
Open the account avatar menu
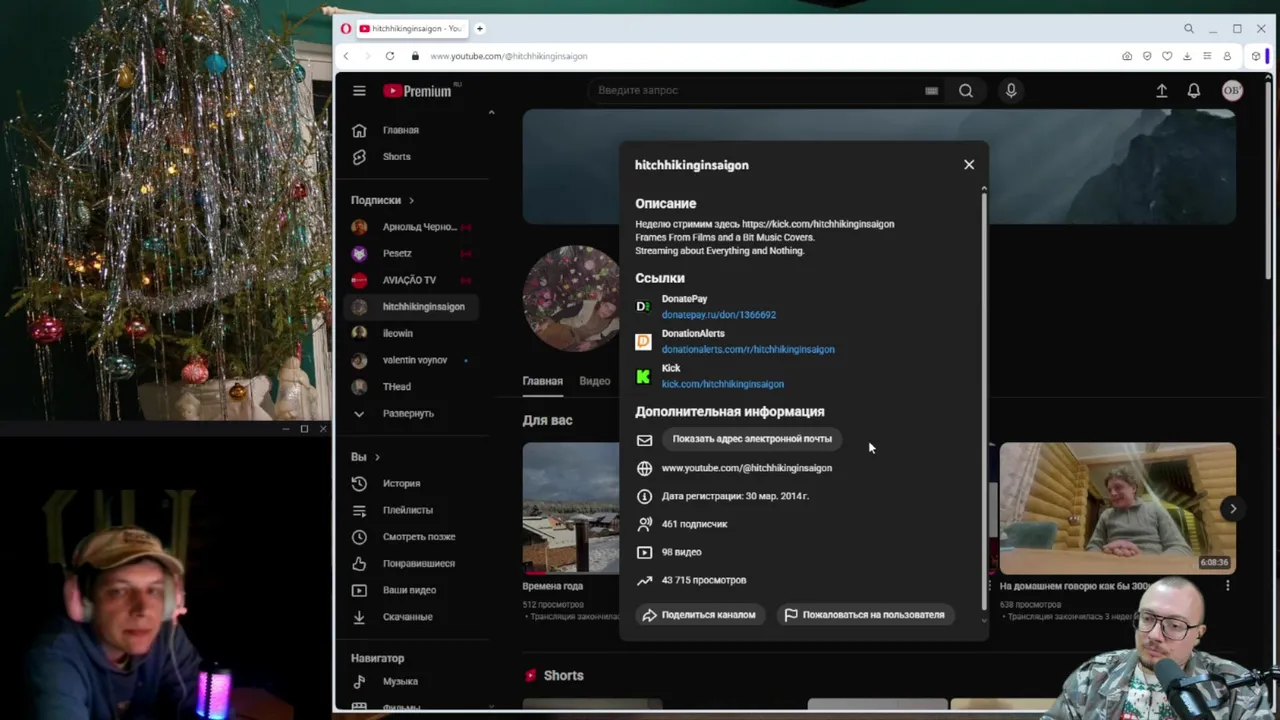coord(1232,90)
